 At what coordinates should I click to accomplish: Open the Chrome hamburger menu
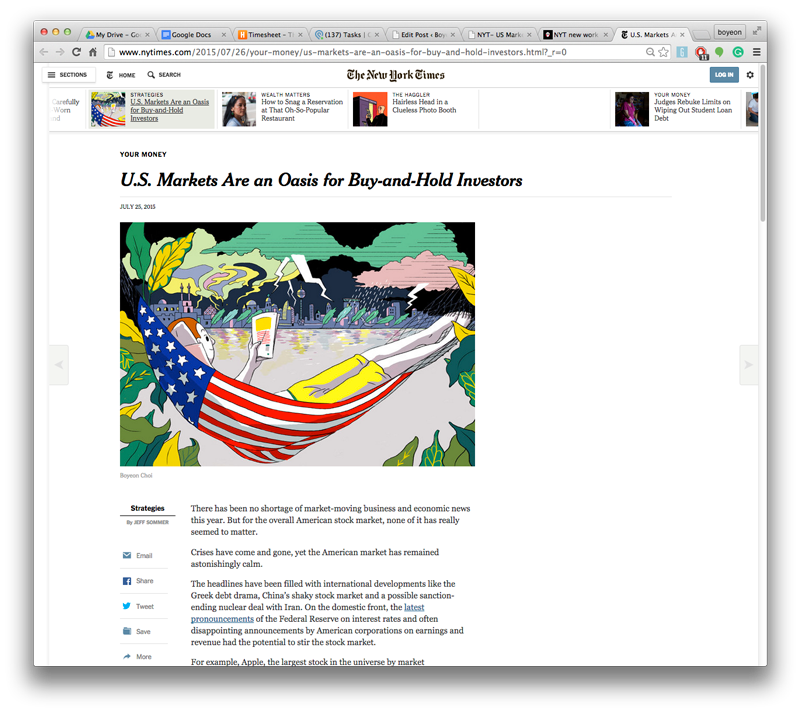757,52
